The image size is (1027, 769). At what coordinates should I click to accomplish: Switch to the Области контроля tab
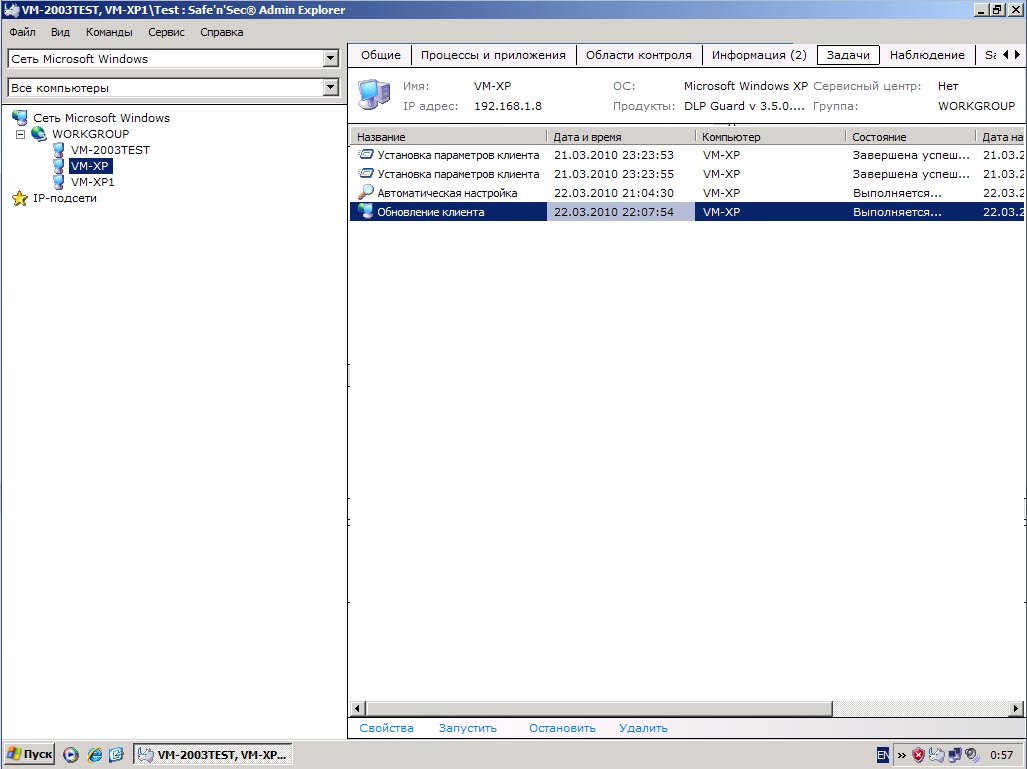coord(639,55)
